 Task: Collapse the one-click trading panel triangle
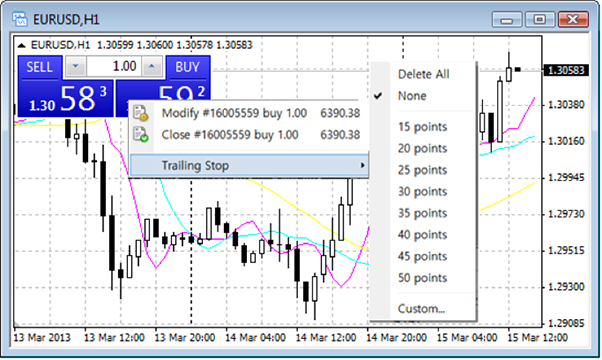(22, 46)
